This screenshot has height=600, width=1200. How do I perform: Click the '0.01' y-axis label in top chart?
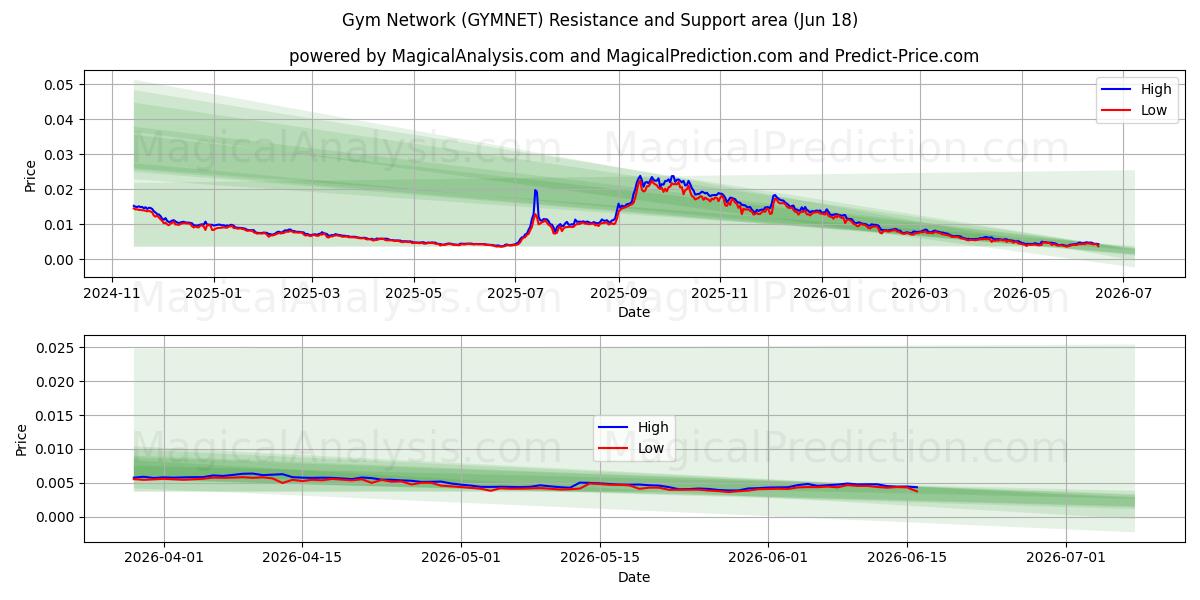pos(60,225)
